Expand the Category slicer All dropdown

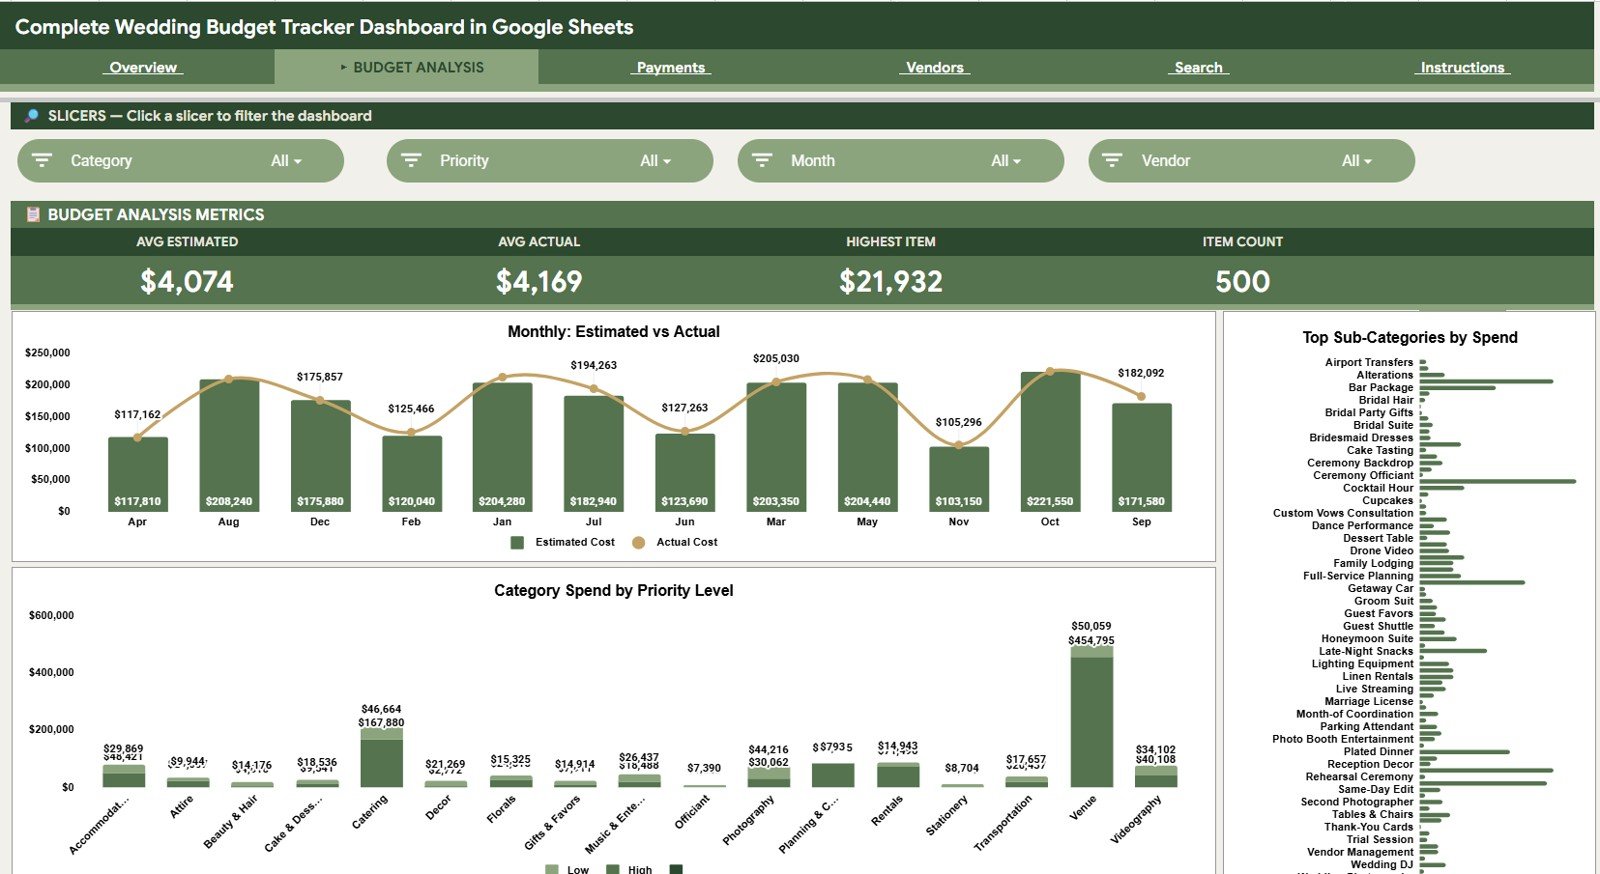286,161
